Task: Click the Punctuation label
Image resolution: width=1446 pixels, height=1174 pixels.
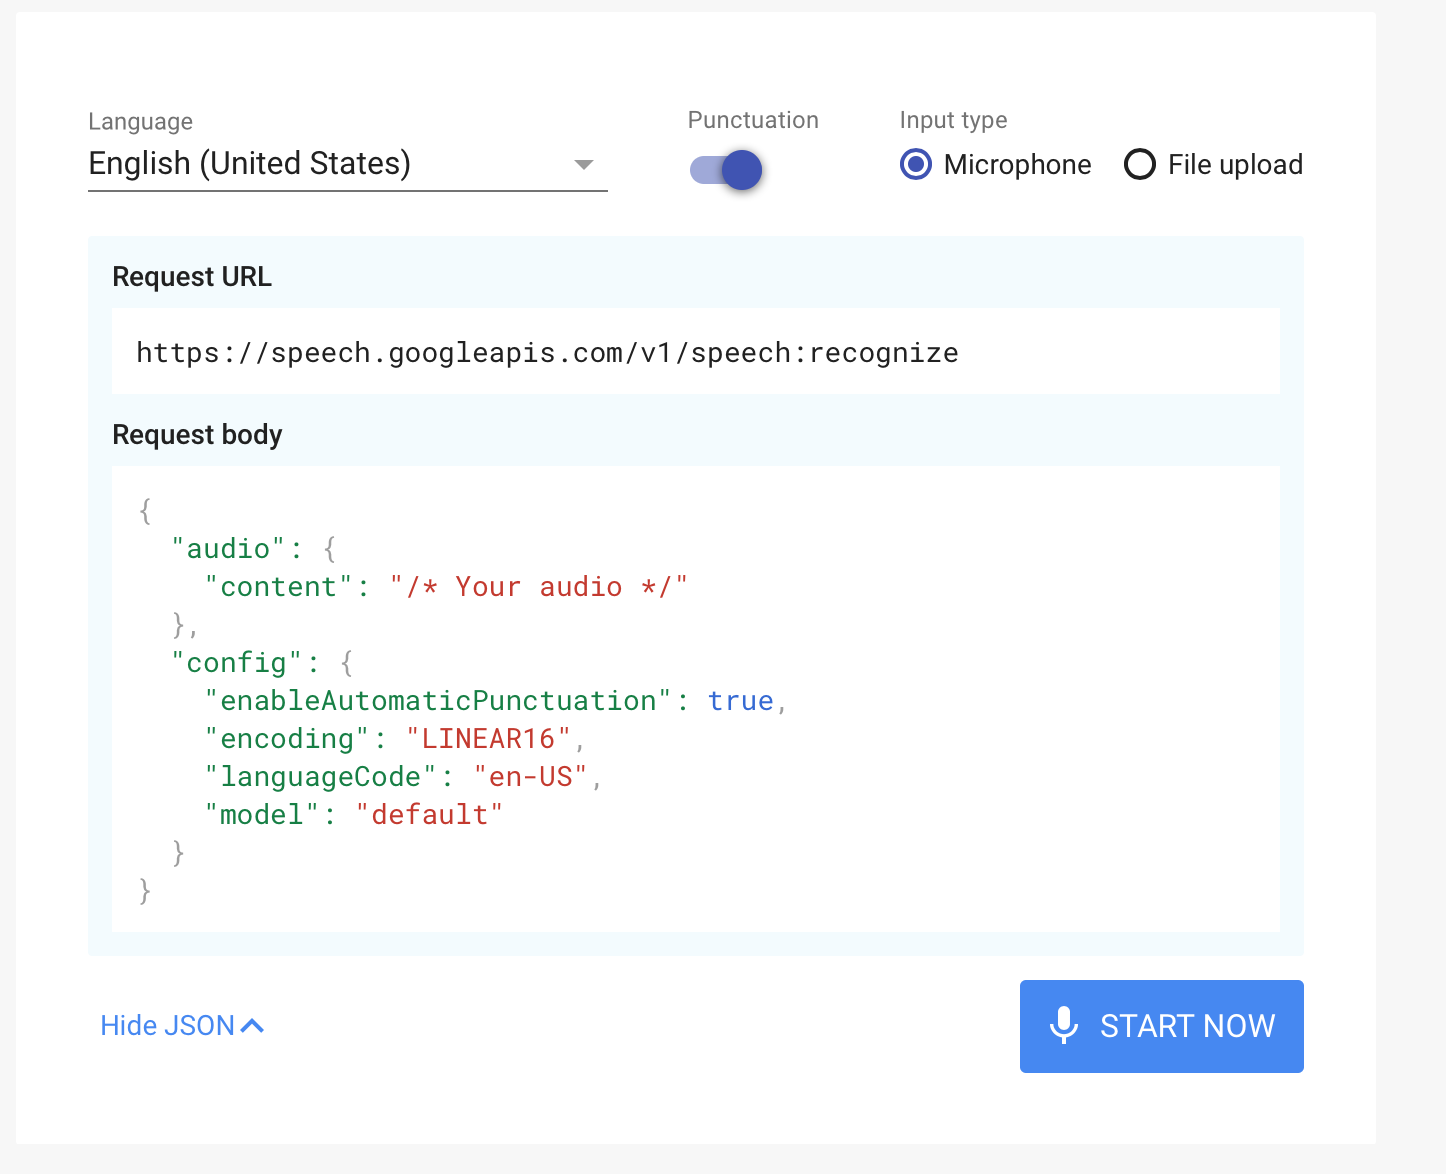Action: click(x=753, y=120)
